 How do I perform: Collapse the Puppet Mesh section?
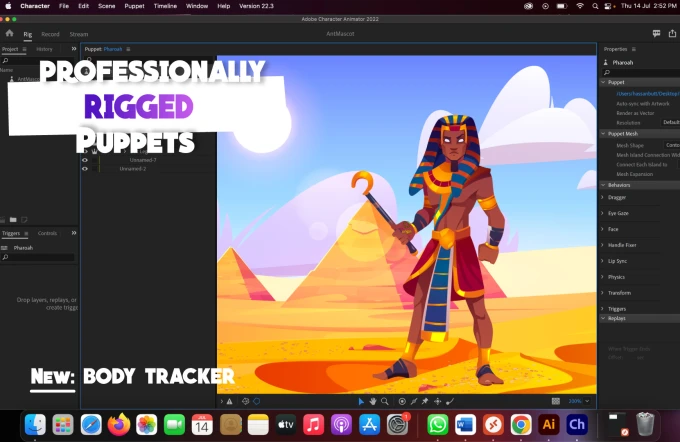click(x=603, y=134)
